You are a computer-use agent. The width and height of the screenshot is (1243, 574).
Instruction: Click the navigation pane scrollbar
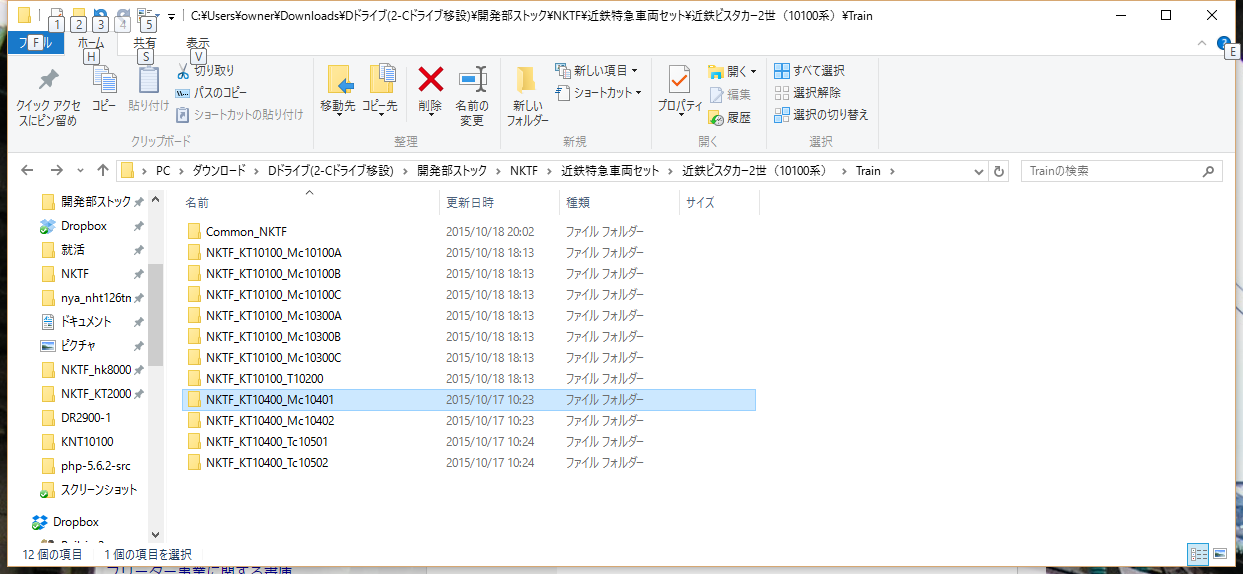[155, 315]
